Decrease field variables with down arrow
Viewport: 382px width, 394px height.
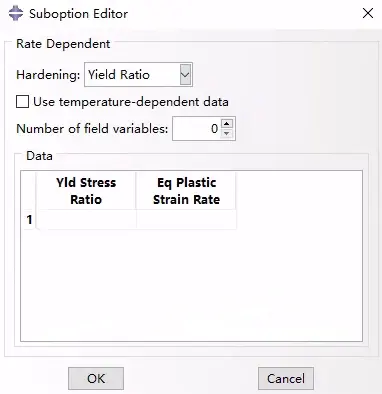click(x=227, y=133)
